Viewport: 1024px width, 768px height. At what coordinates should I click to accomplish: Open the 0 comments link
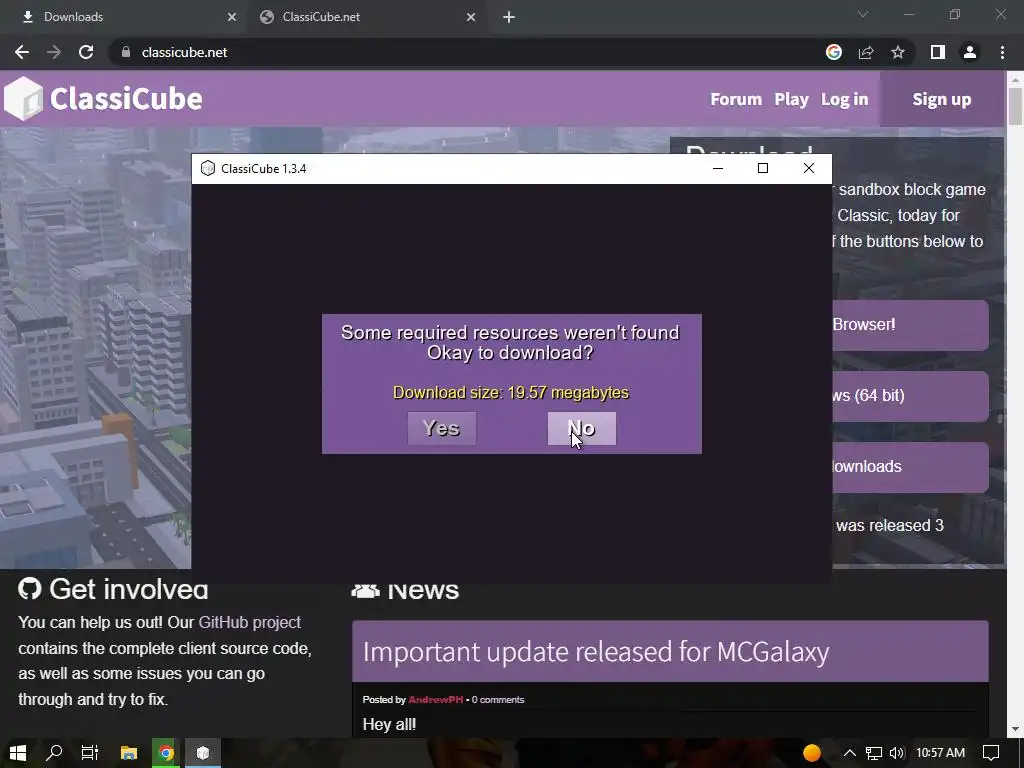(498, 699)
